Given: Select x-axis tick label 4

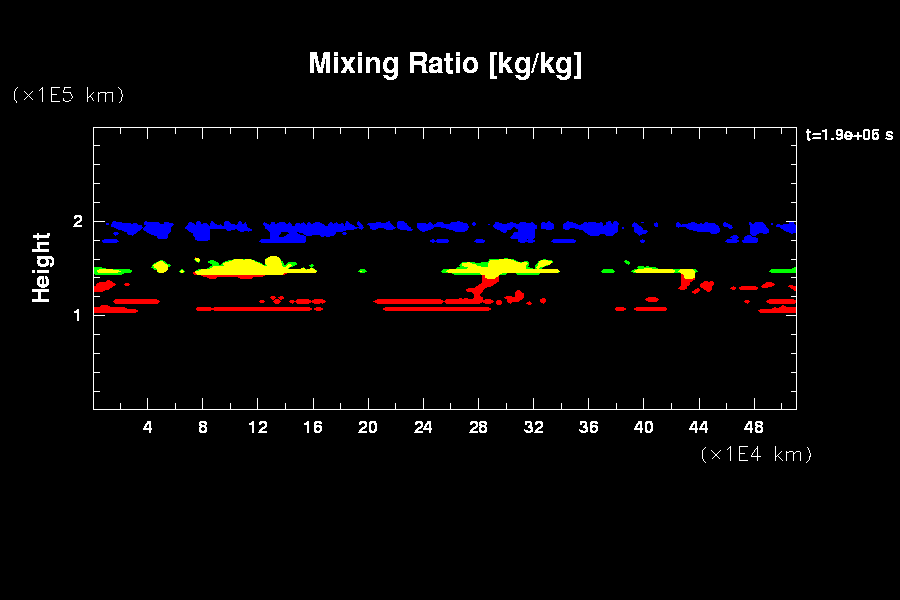Looking at the screenshot, I should (x=148, y=428).
